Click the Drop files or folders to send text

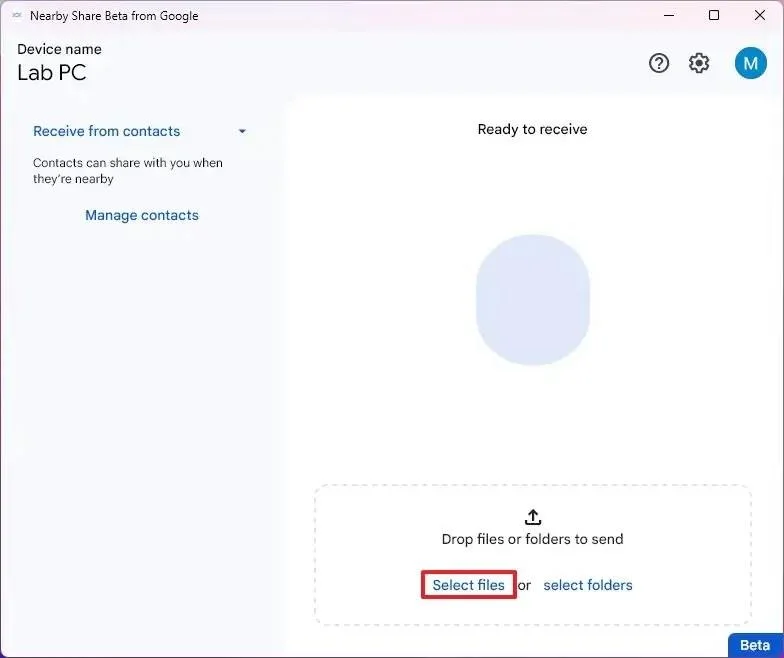(532, 539)
